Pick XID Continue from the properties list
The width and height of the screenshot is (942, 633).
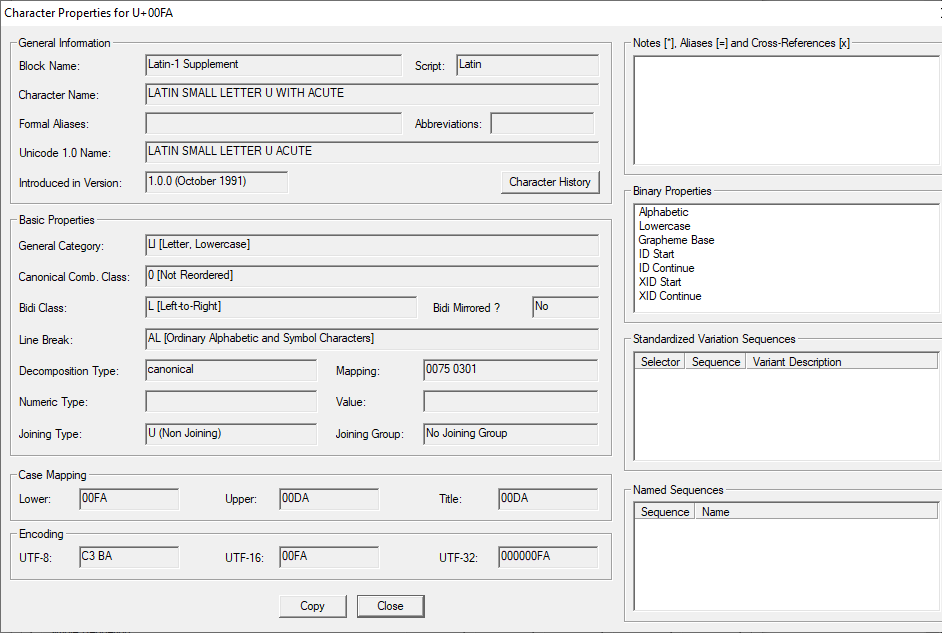point(670,296)
